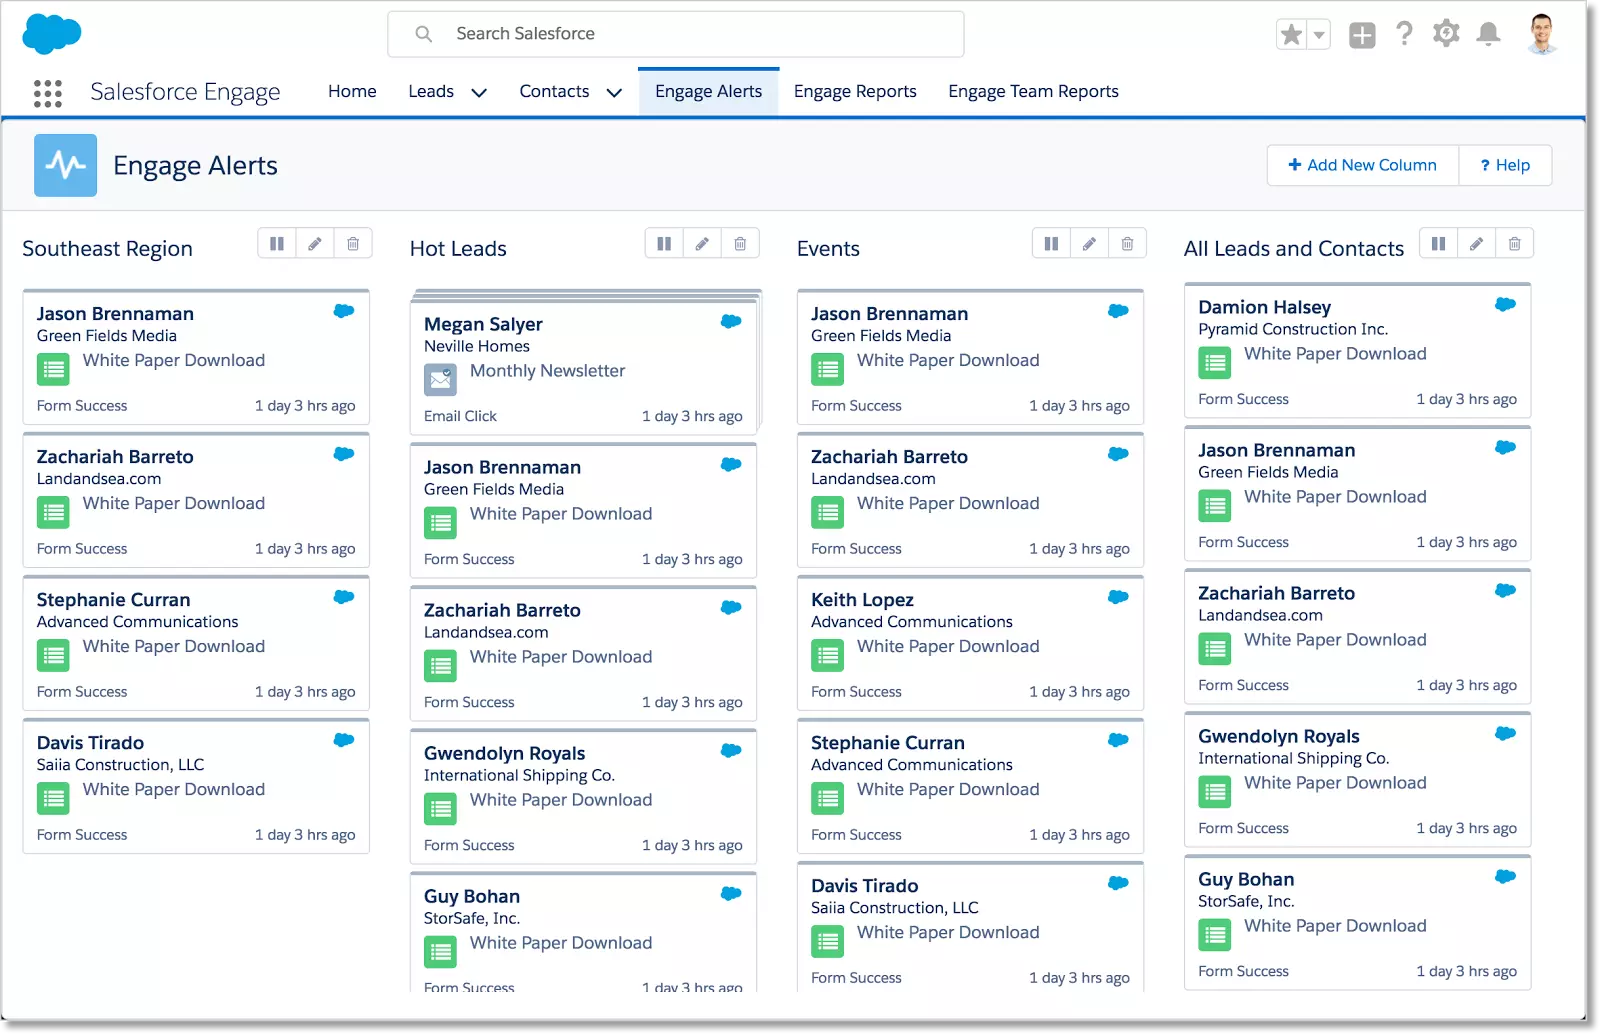Delete the Hot Leads column

pyautogui.click(x=740, y=244)
